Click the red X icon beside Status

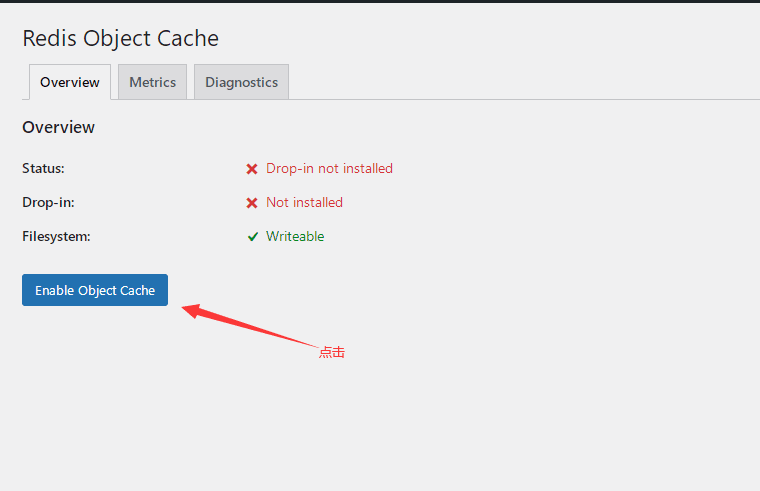coord(252,169)
